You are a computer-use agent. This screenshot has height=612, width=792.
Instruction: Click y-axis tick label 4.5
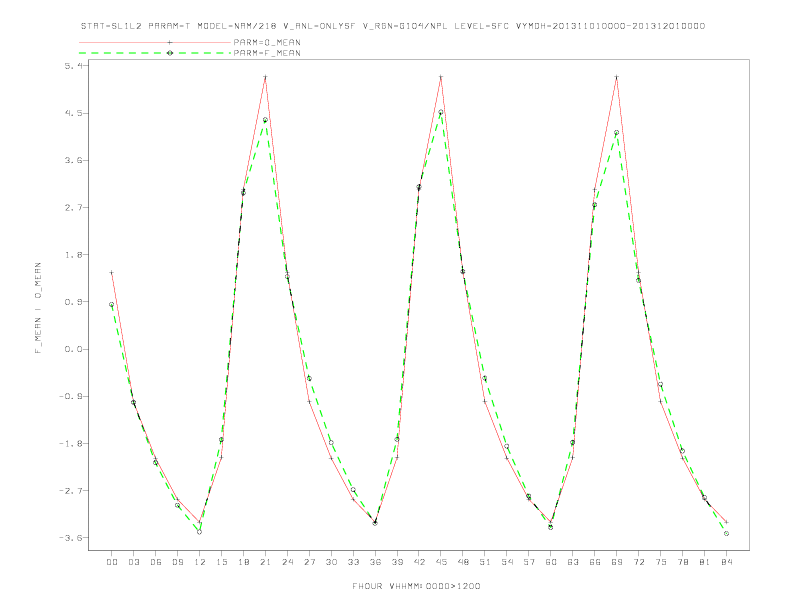73,113
